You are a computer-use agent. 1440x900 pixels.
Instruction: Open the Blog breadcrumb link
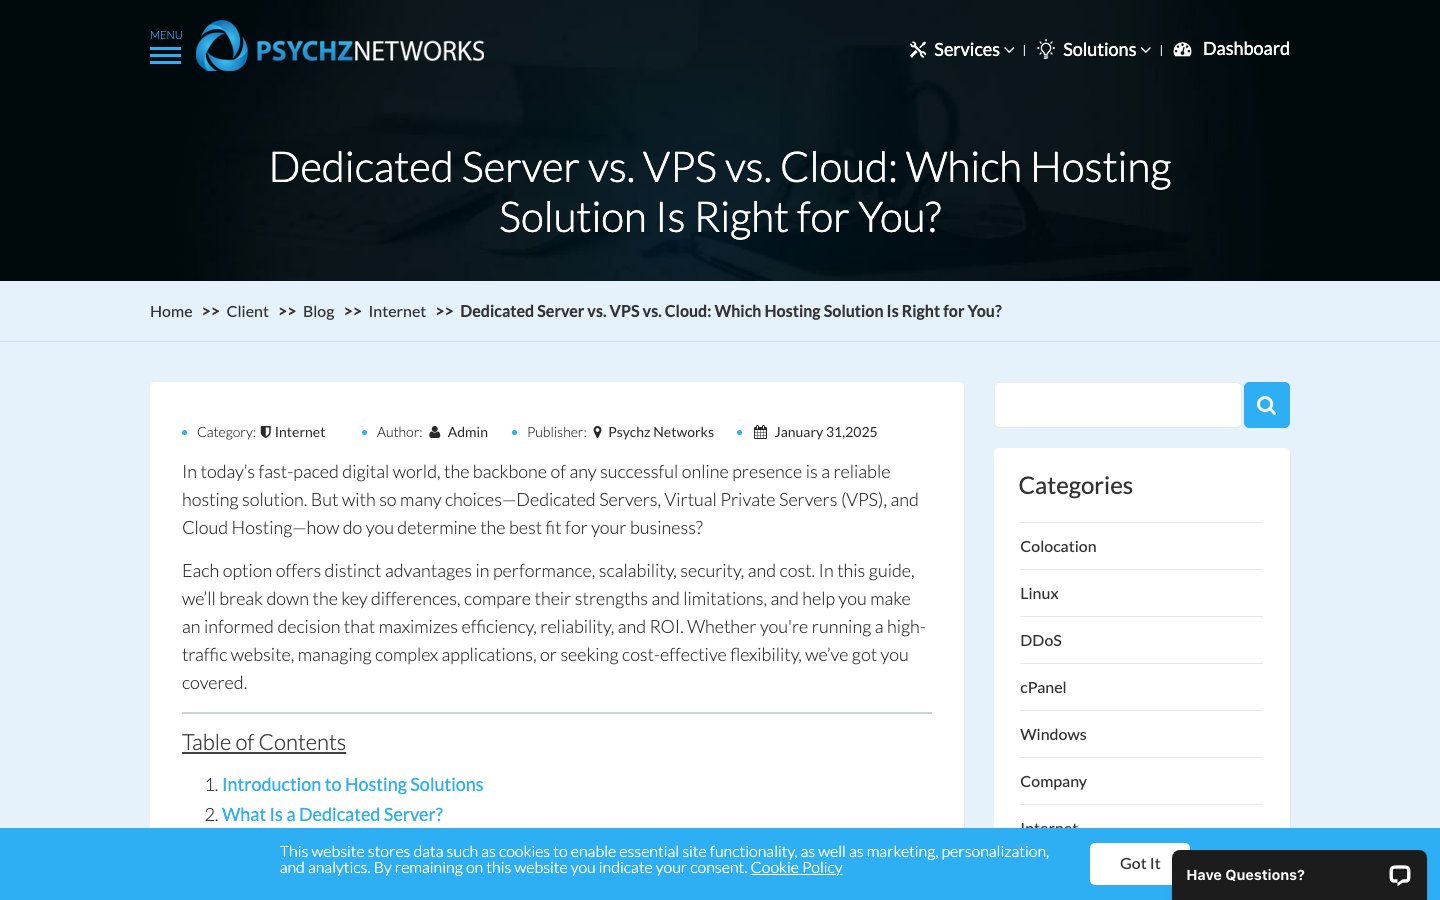click(318, 311)
